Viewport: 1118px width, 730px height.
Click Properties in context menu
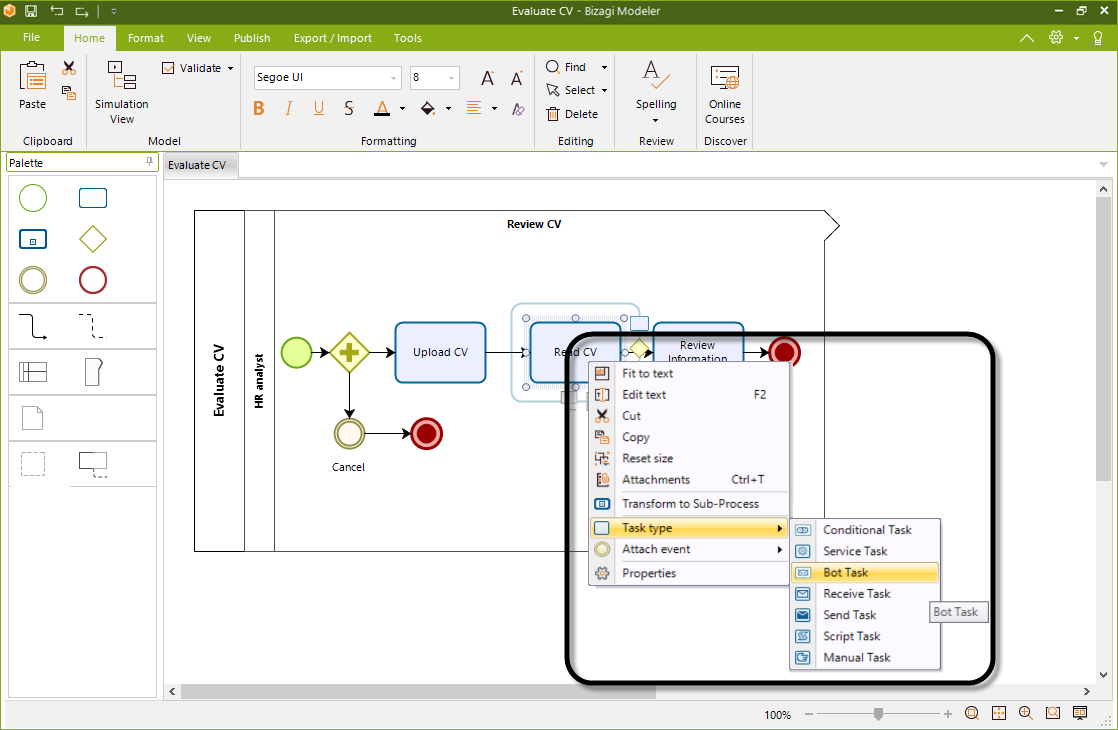[x=689, y=573]
